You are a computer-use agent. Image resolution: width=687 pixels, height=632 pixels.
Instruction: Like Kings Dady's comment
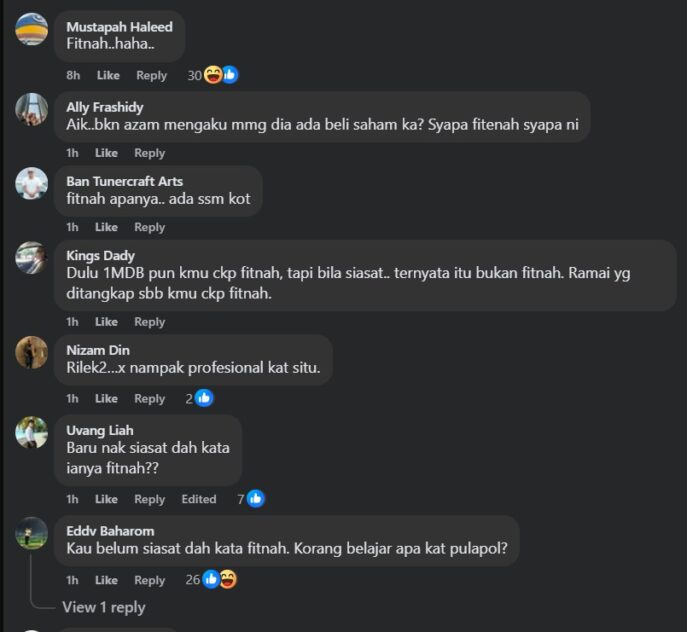click(x=107, y=322)
